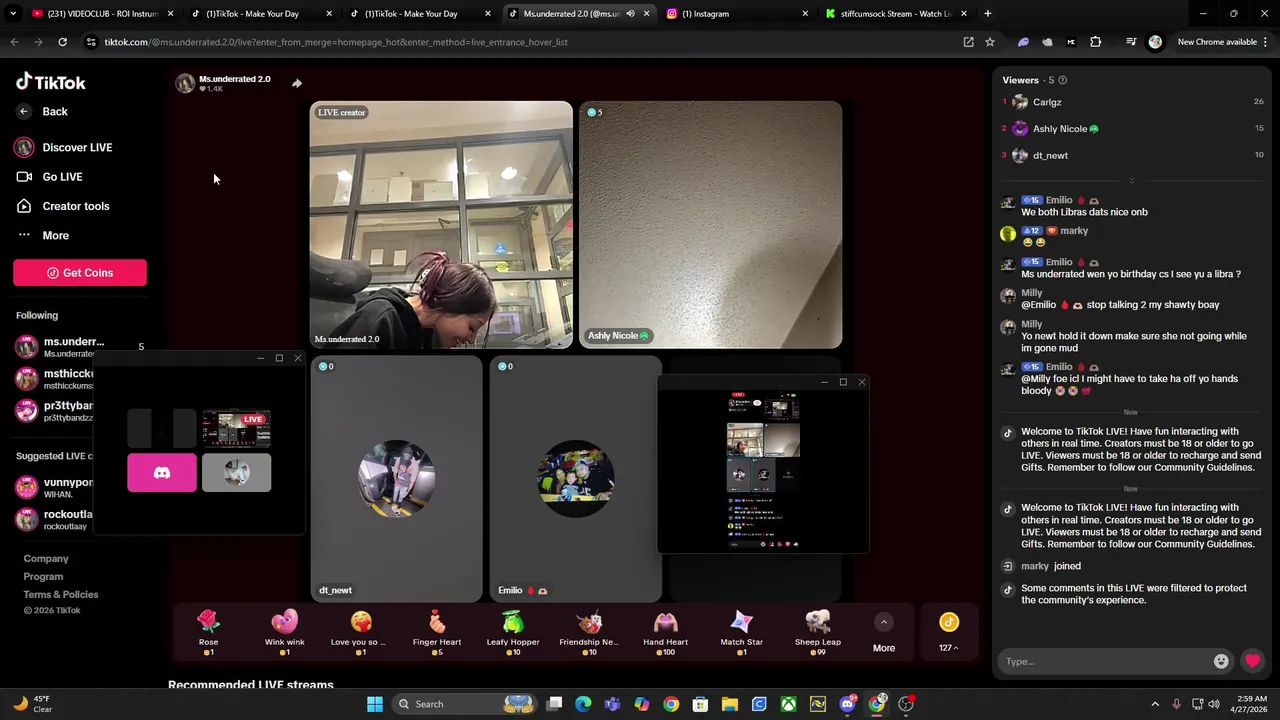Viewport: 1280px width, 720px height.
Task: Send the Sheep Leap gift
Action: 818,632
